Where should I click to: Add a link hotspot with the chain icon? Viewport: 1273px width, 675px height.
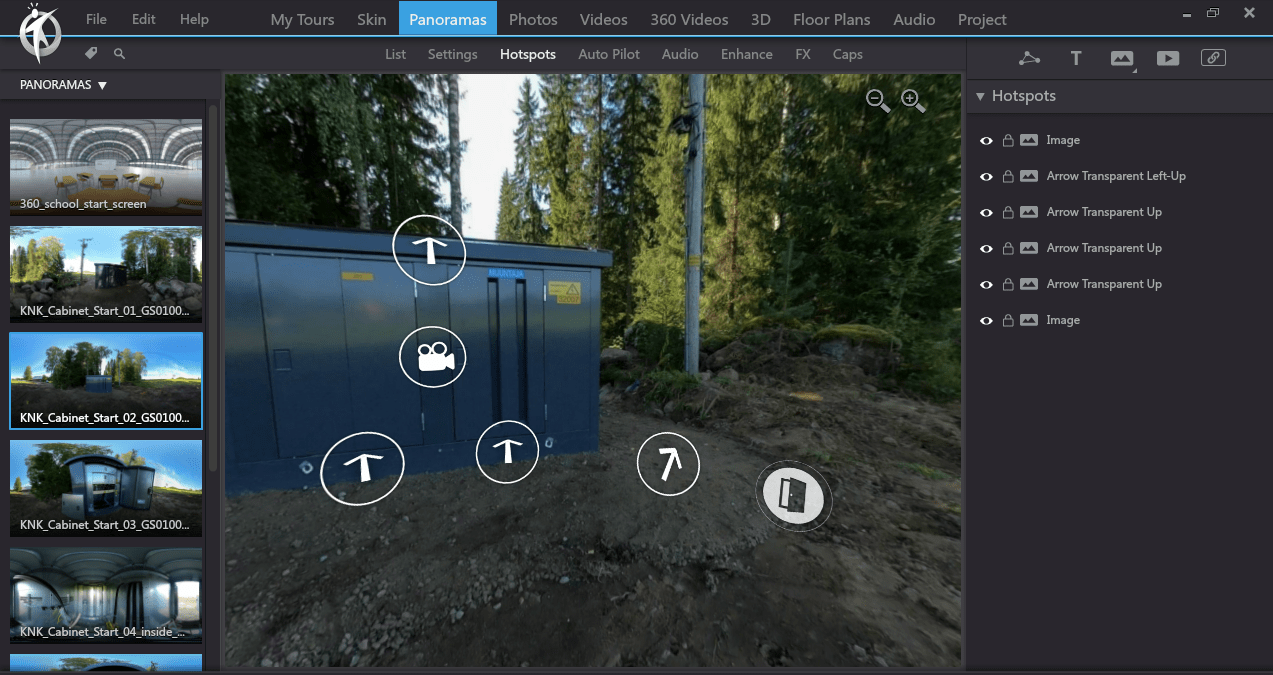[x=1213, y=58]
